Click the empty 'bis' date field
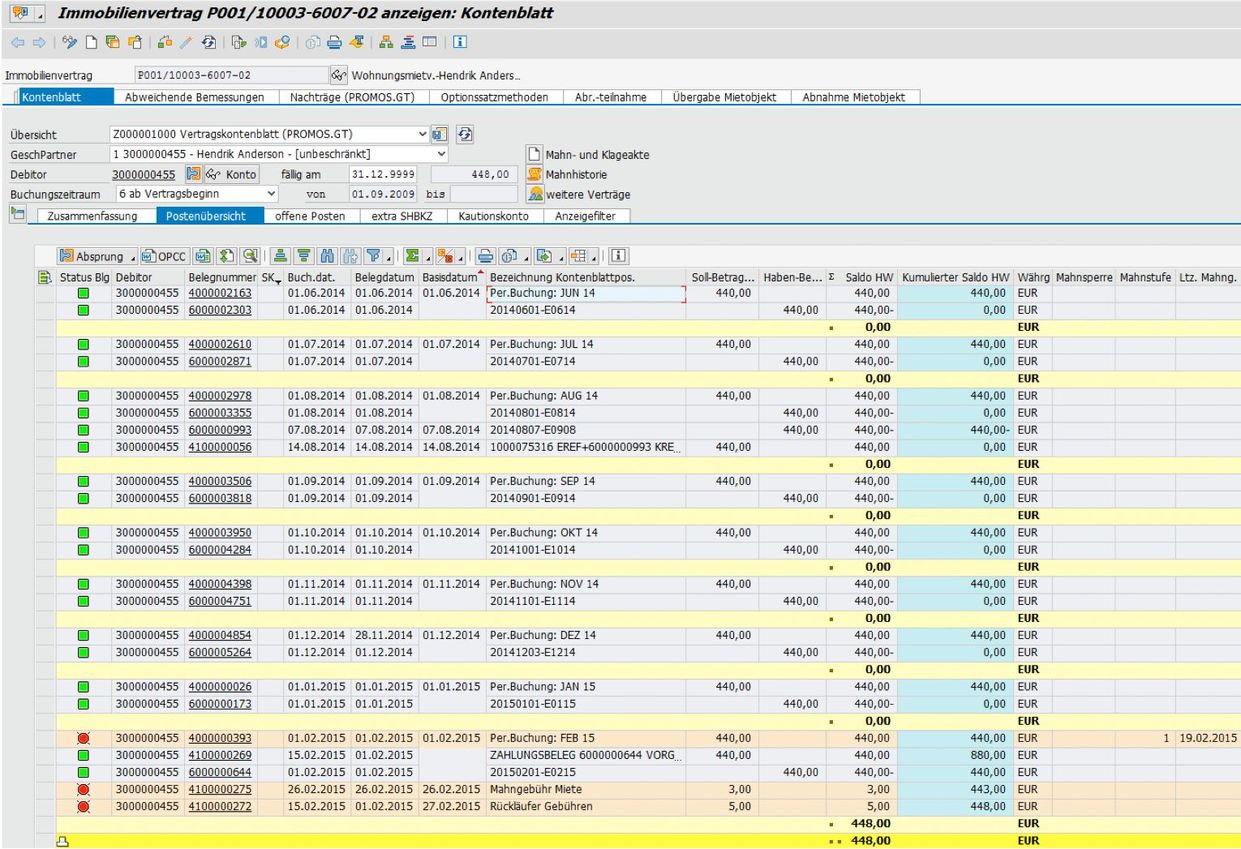The height and width of the screenshot is (849, 1241). click(484, 194)
